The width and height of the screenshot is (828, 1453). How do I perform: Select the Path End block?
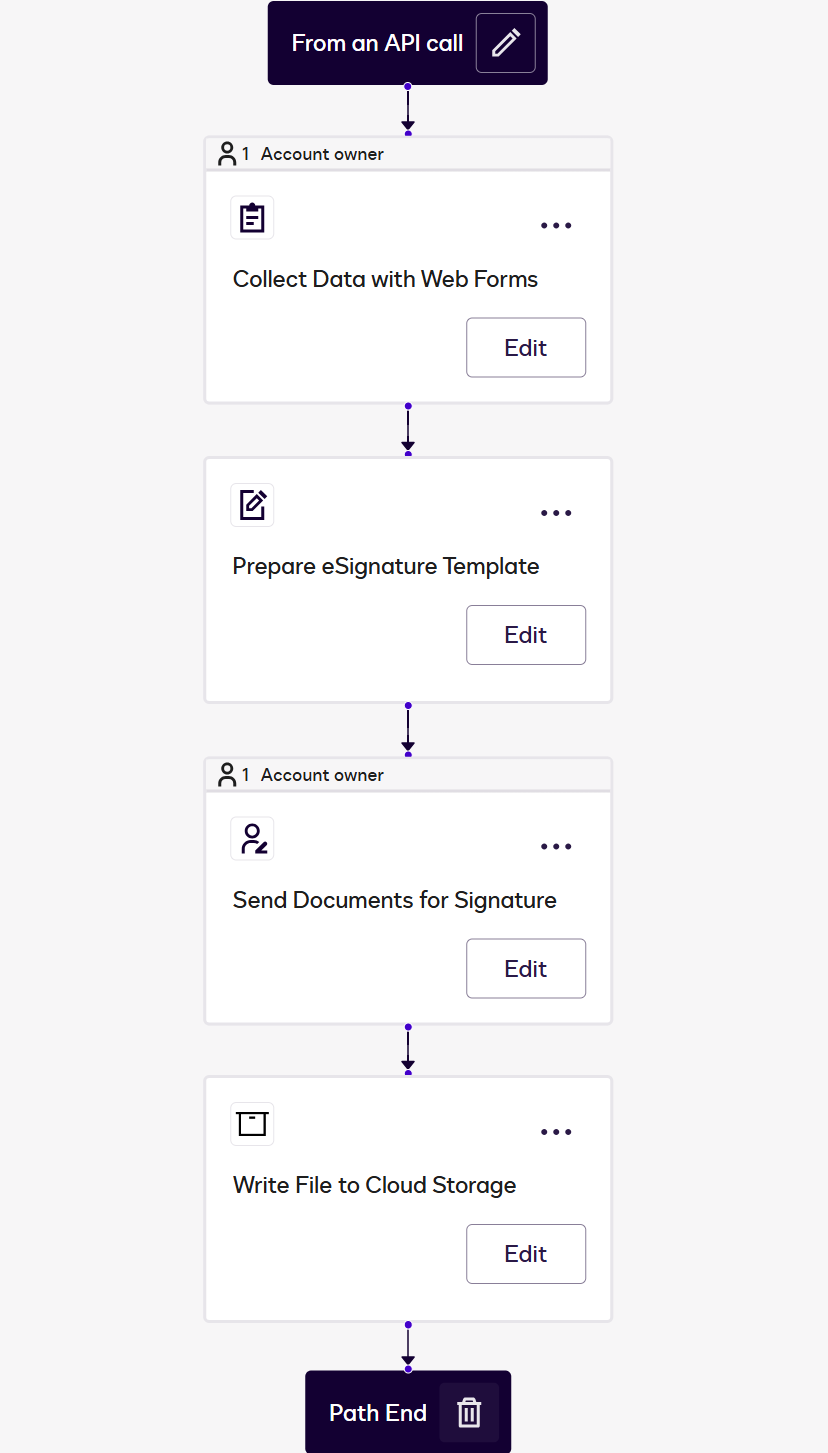coord(377,1412)
